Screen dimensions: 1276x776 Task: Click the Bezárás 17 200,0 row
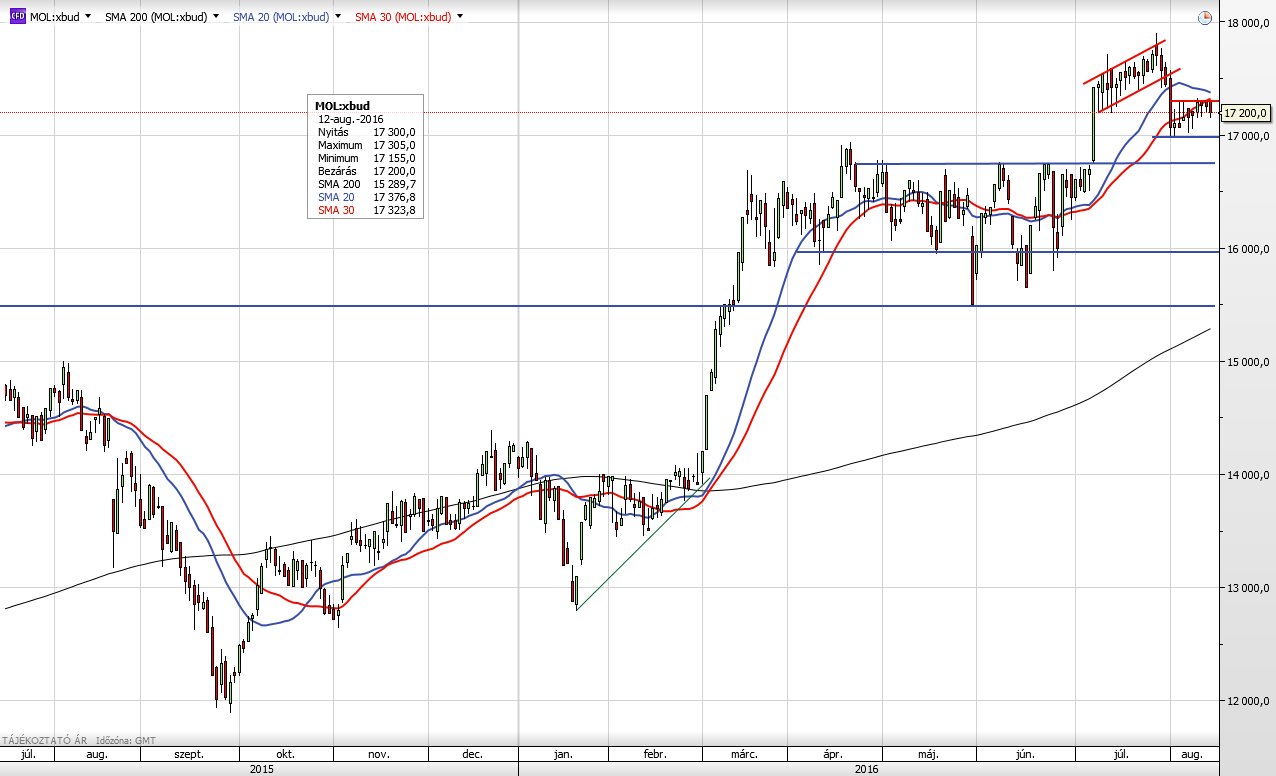366,171
